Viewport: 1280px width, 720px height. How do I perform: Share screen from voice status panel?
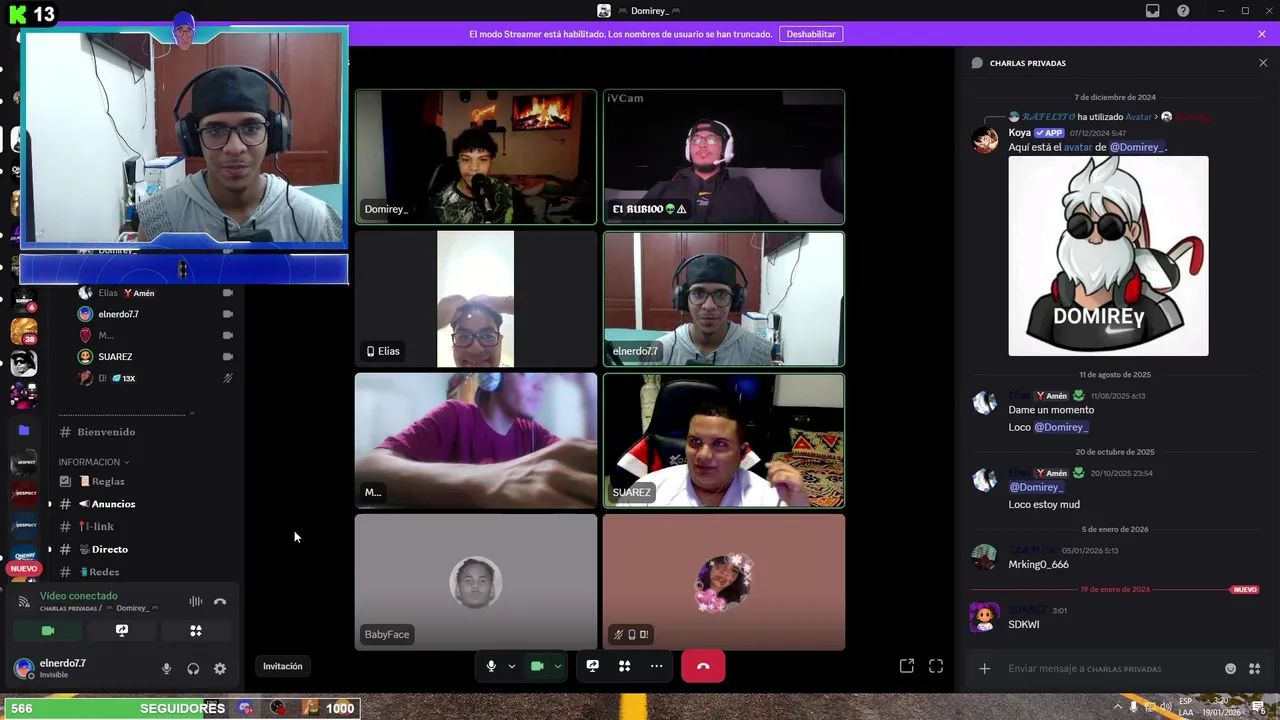coord(122,631)
